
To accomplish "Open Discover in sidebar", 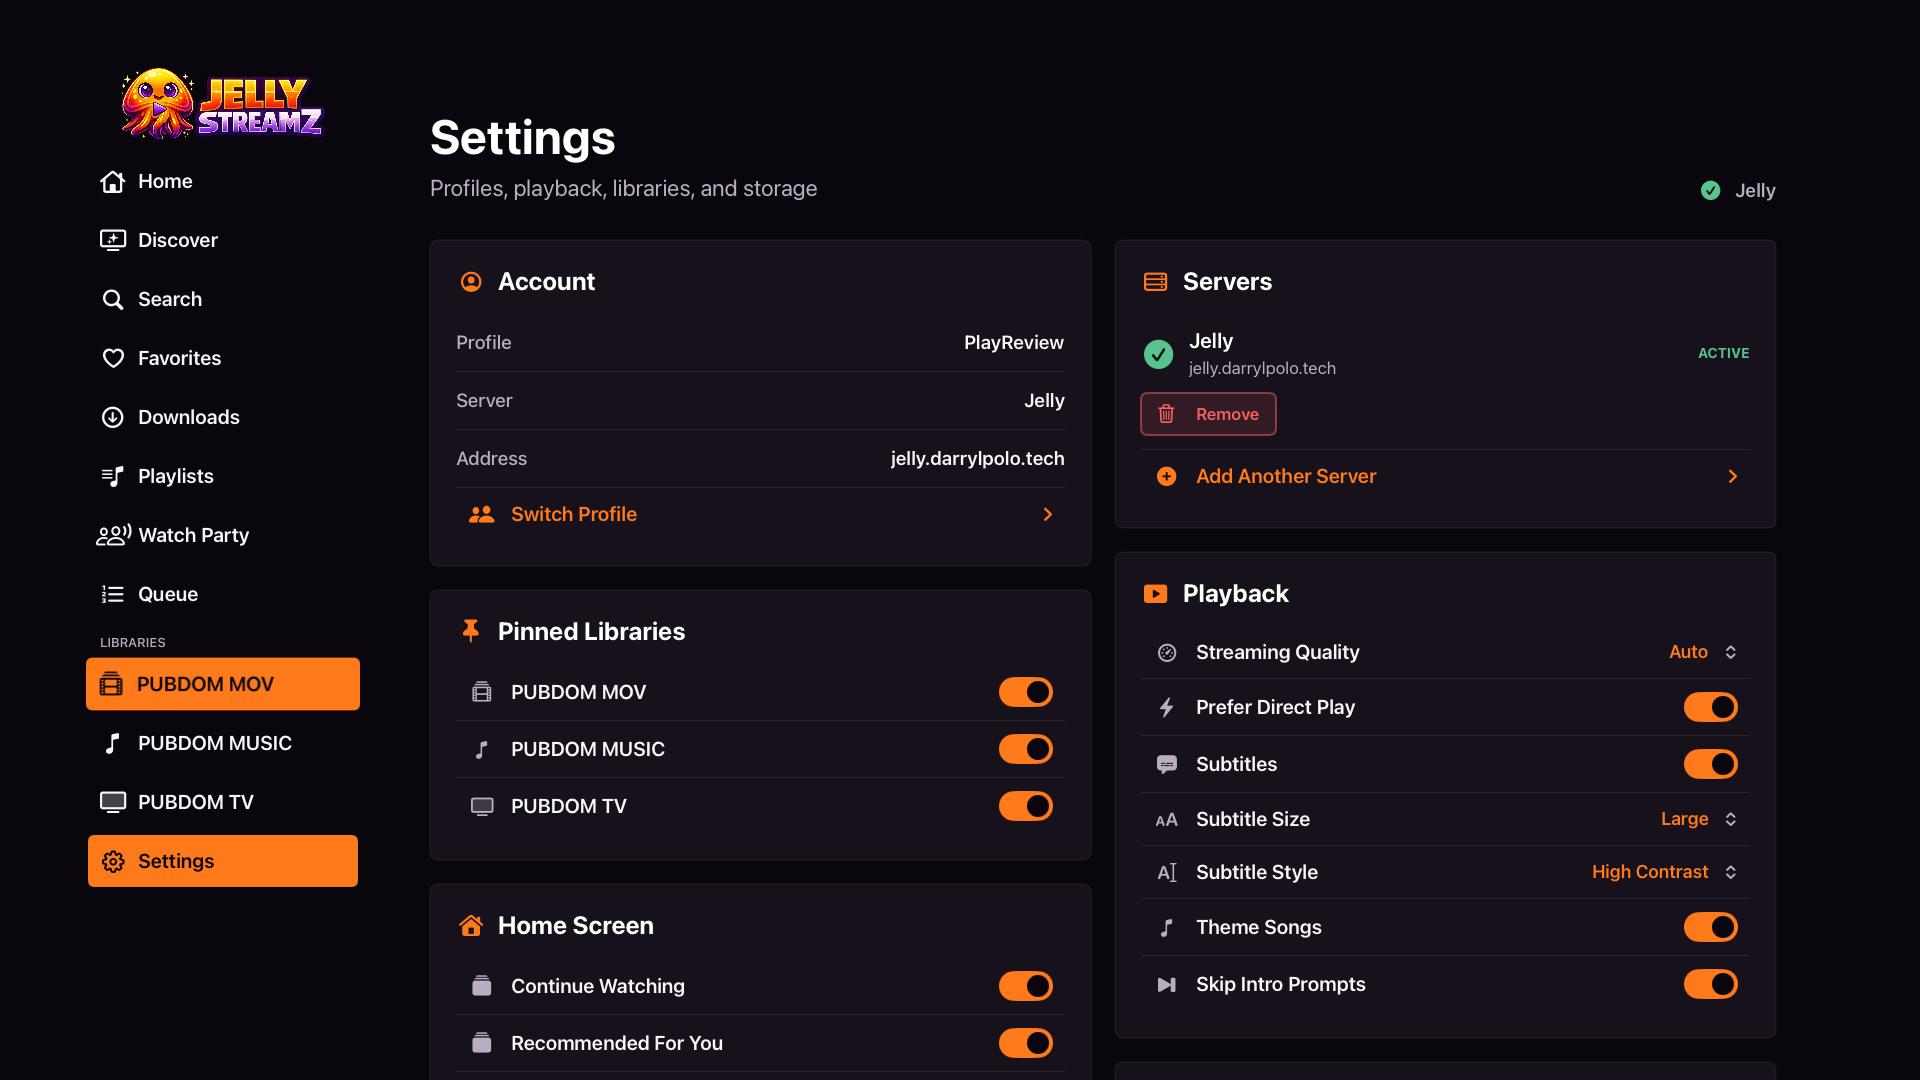I will [223, 240].
